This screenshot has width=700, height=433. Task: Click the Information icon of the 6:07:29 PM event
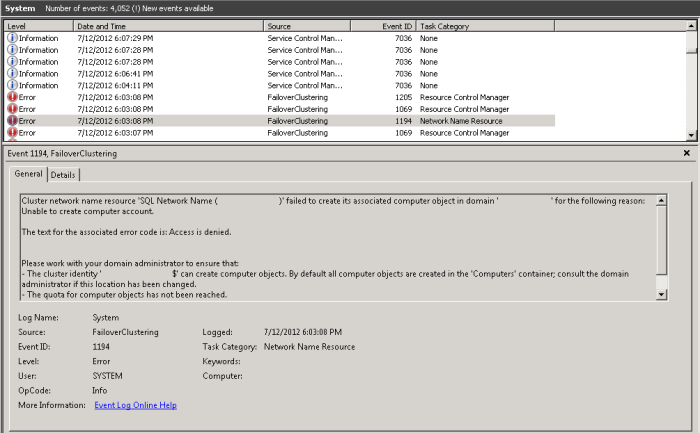tap(12, 38)
